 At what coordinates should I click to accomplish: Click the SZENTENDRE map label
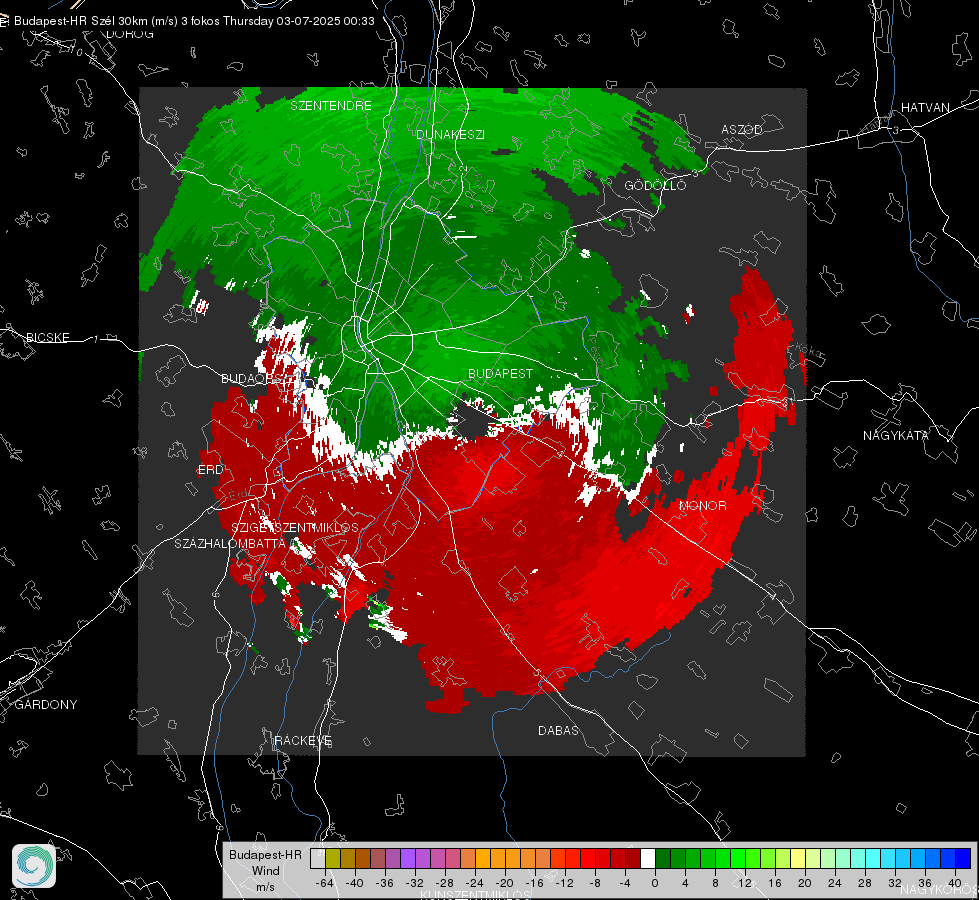331,106
